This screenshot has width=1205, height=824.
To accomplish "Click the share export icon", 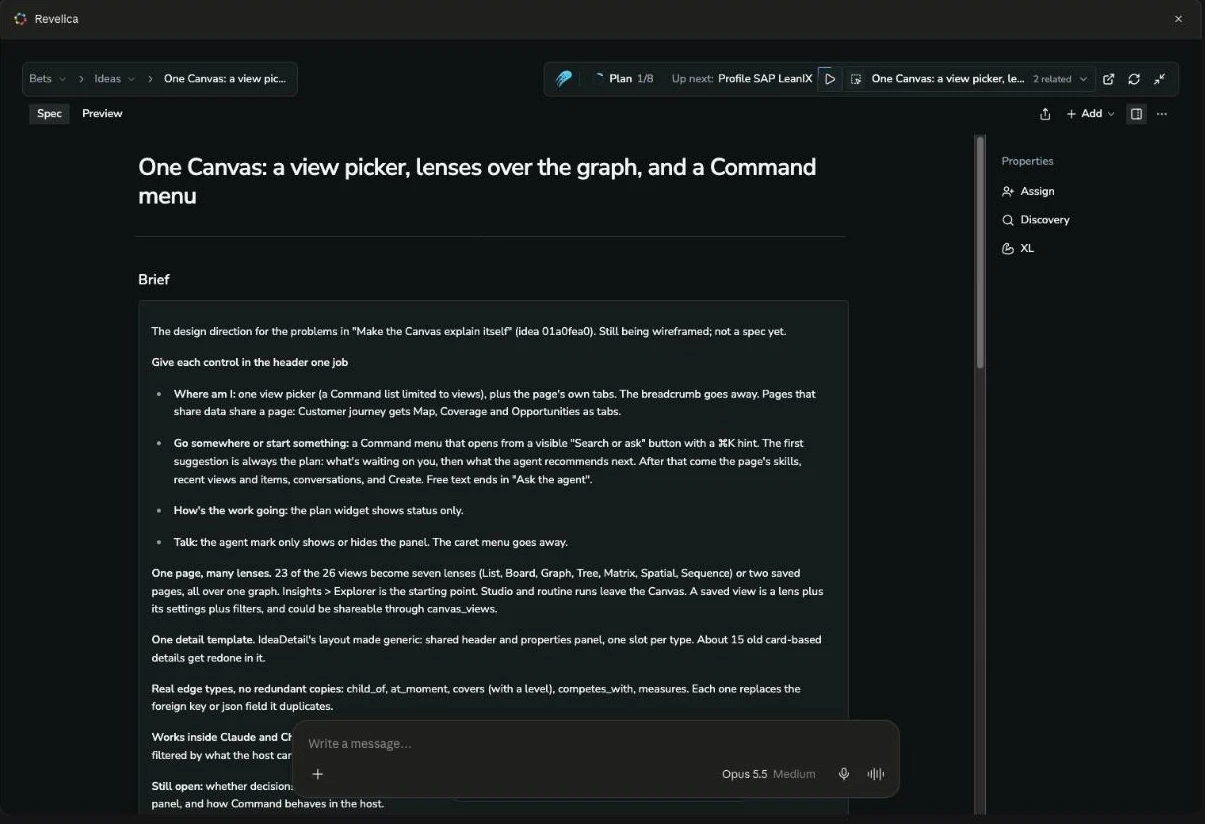I will tap(1045, 114).
